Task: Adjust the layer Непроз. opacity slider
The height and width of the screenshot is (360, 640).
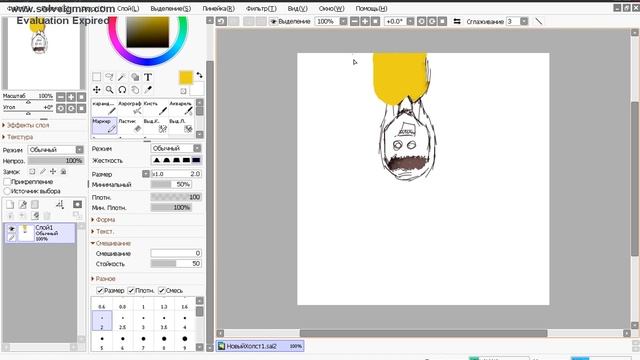Action: tap(56, 161)
